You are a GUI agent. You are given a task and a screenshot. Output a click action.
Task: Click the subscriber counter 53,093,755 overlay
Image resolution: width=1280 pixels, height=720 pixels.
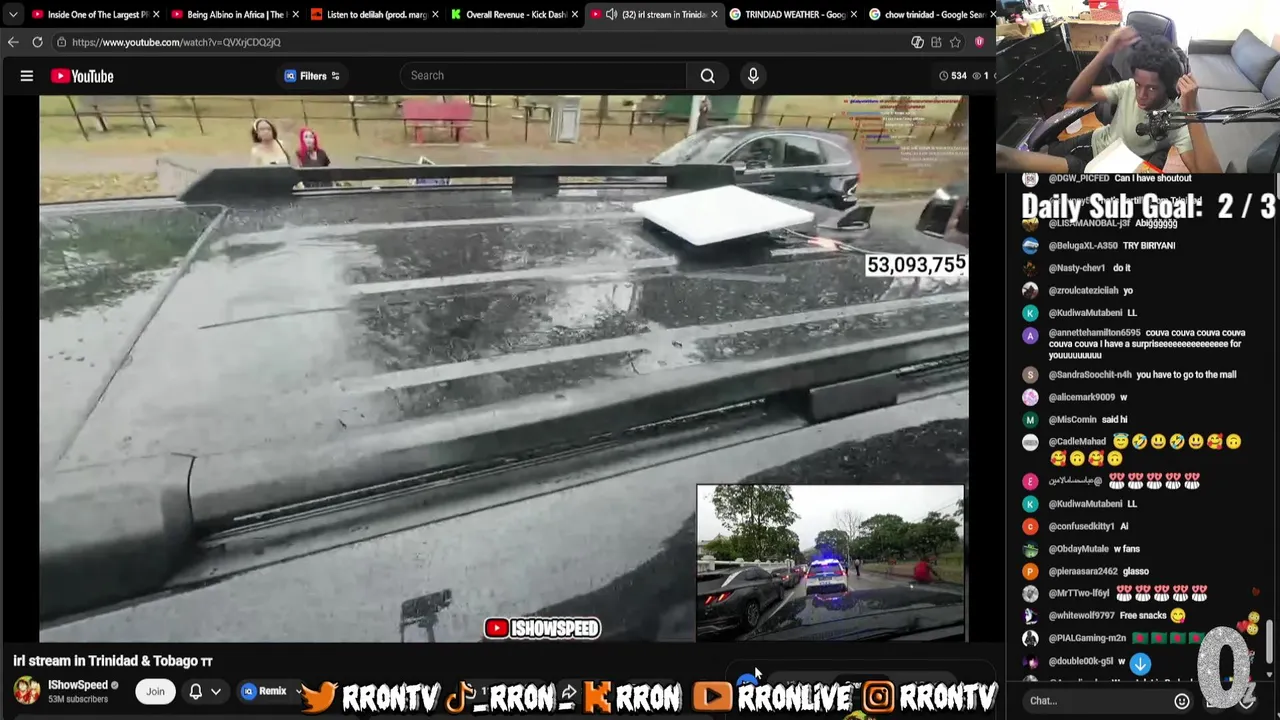(x=916, y=265)
